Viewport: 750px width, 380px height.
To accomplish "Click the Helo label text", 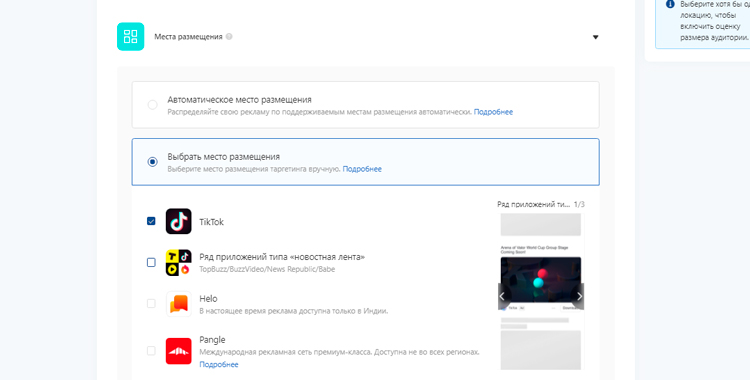I will pos(208,299).
